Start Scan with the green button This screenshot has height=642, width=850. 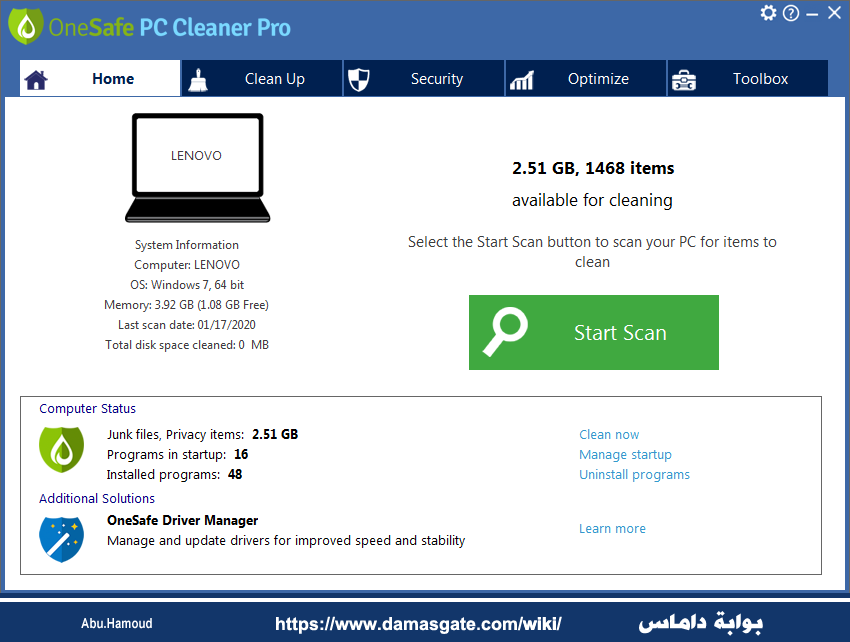pyautogui.click(x=594, y=332)
